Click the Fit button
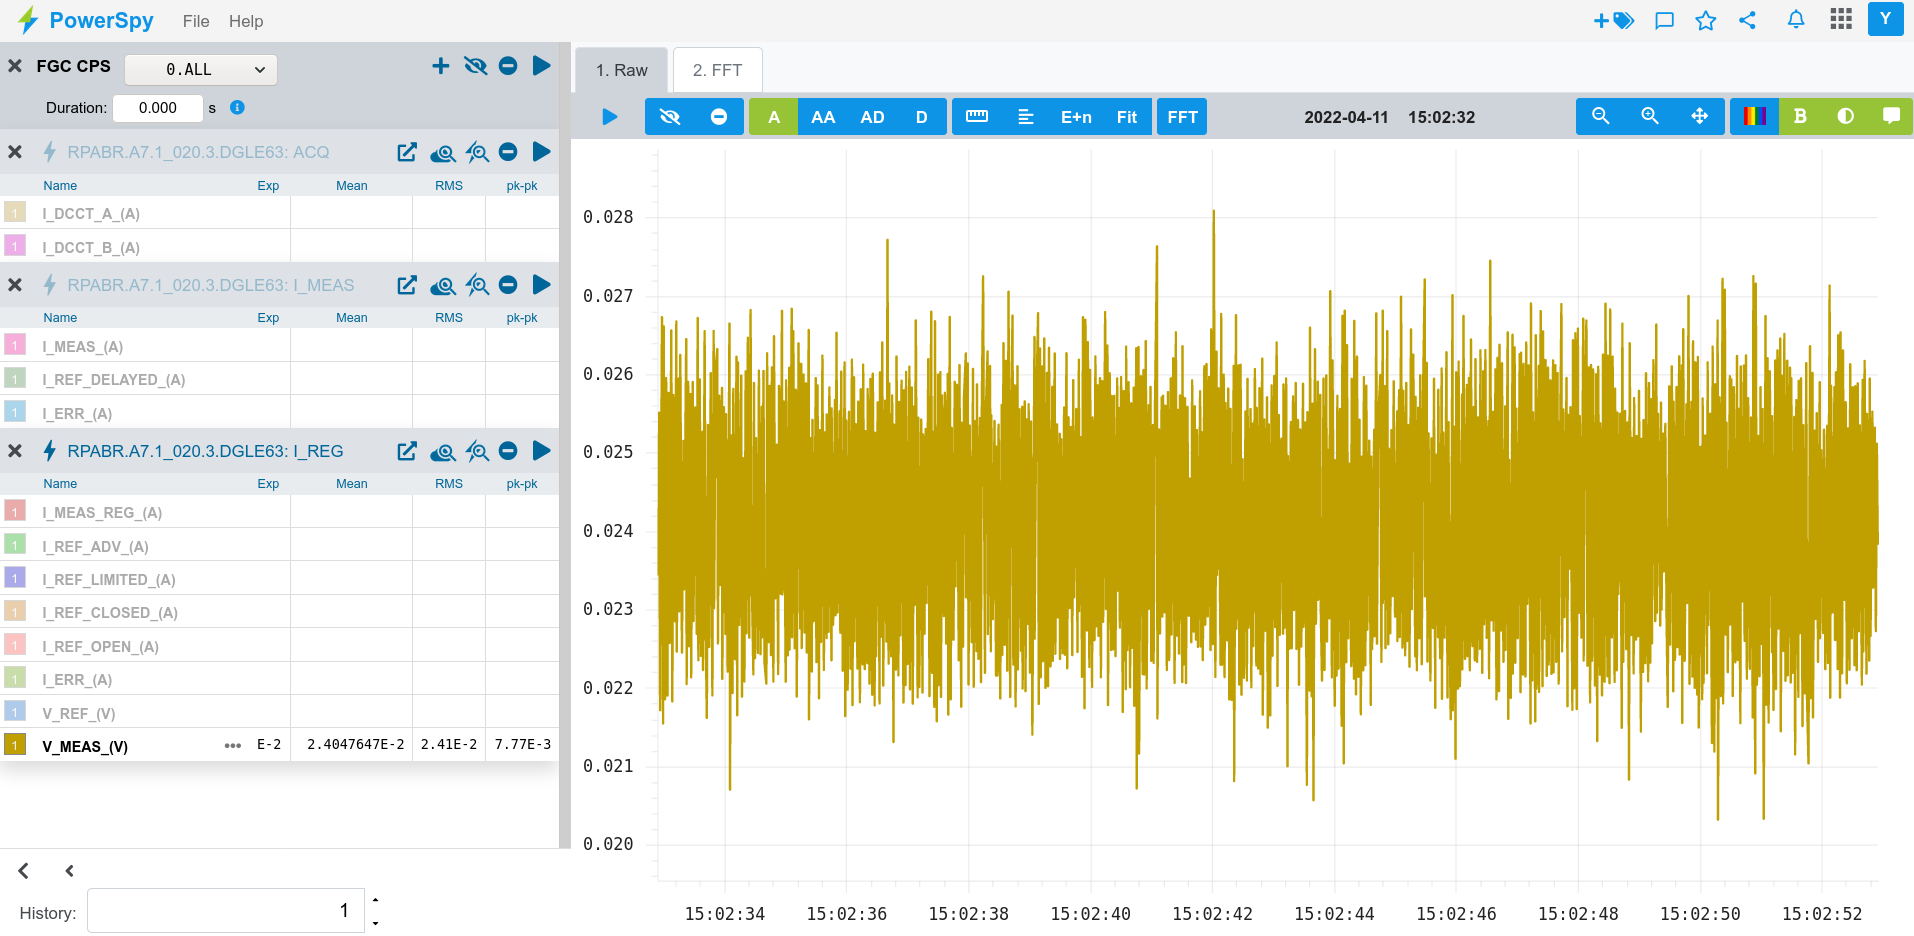 1127,117
